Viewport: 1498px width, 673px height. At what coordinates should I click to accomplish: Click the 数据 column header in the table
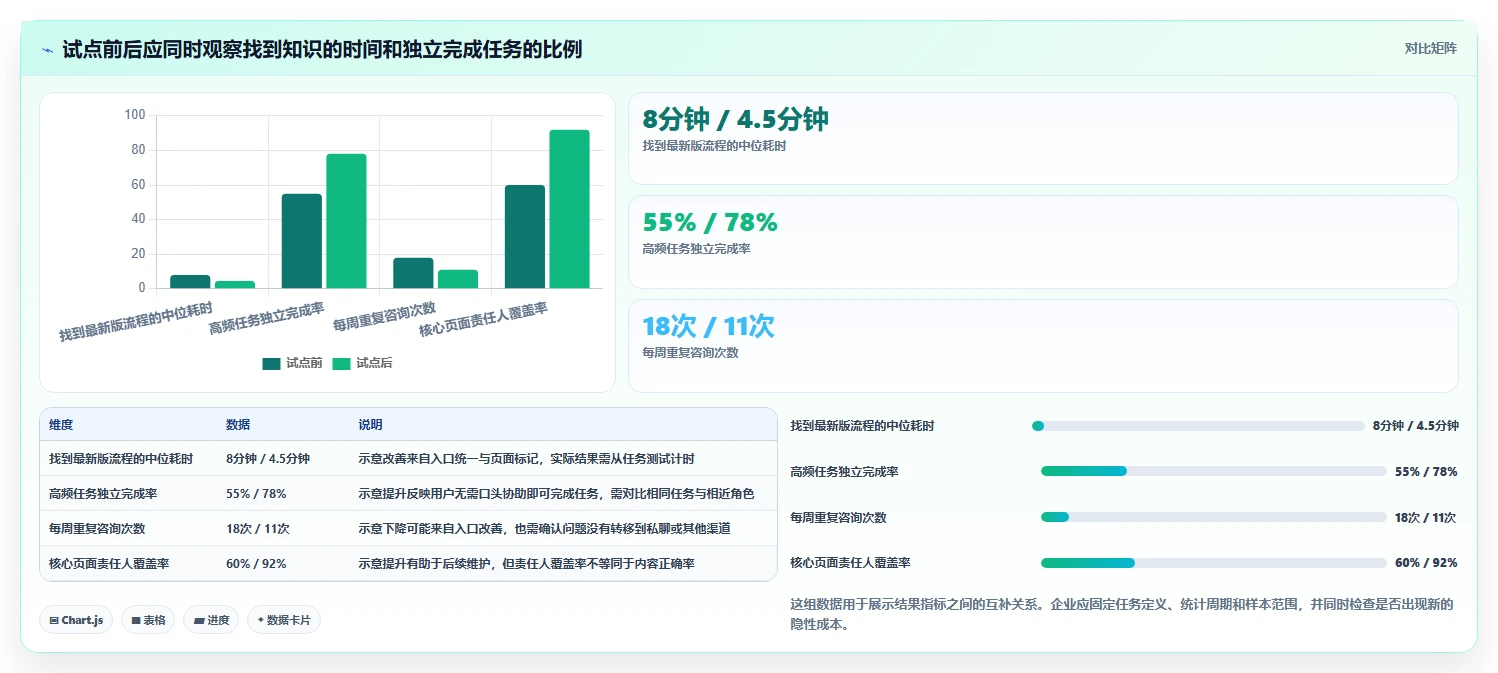tap(238, 425)
